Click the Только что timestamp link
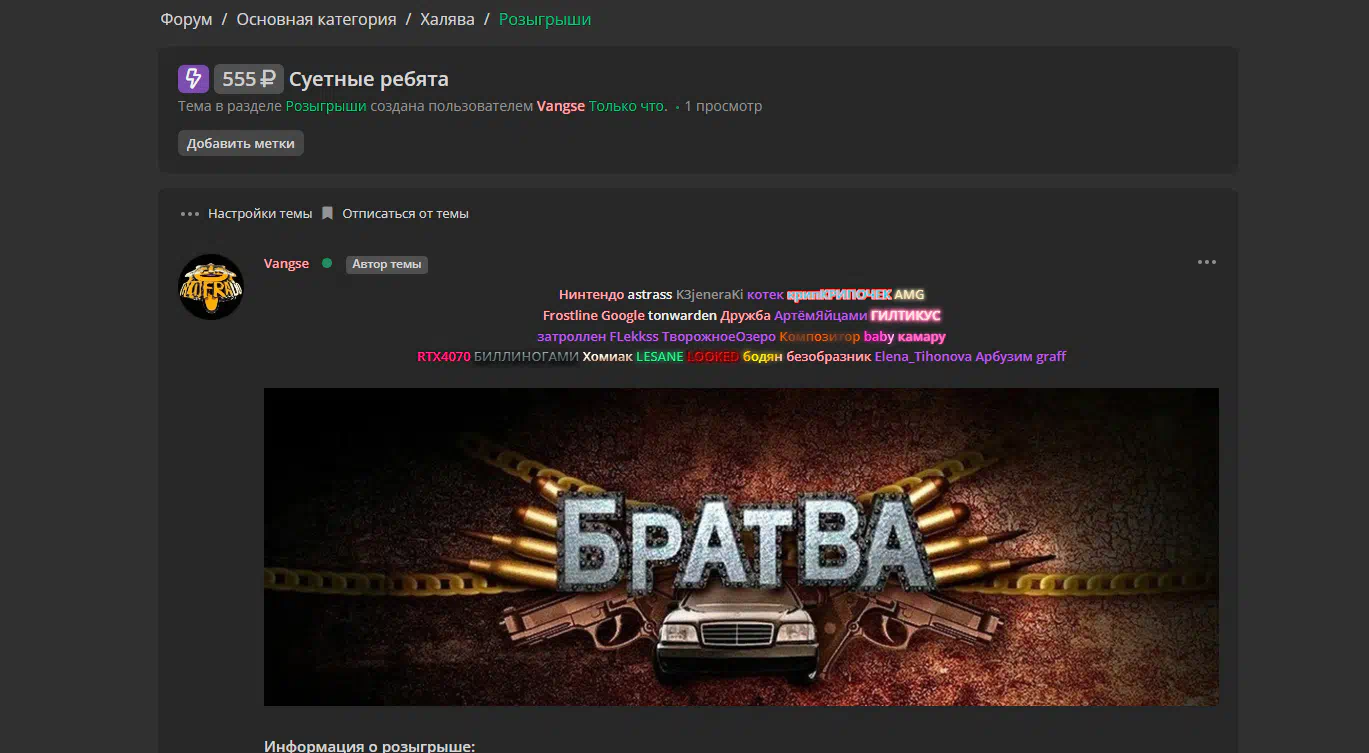 [628, 106]
